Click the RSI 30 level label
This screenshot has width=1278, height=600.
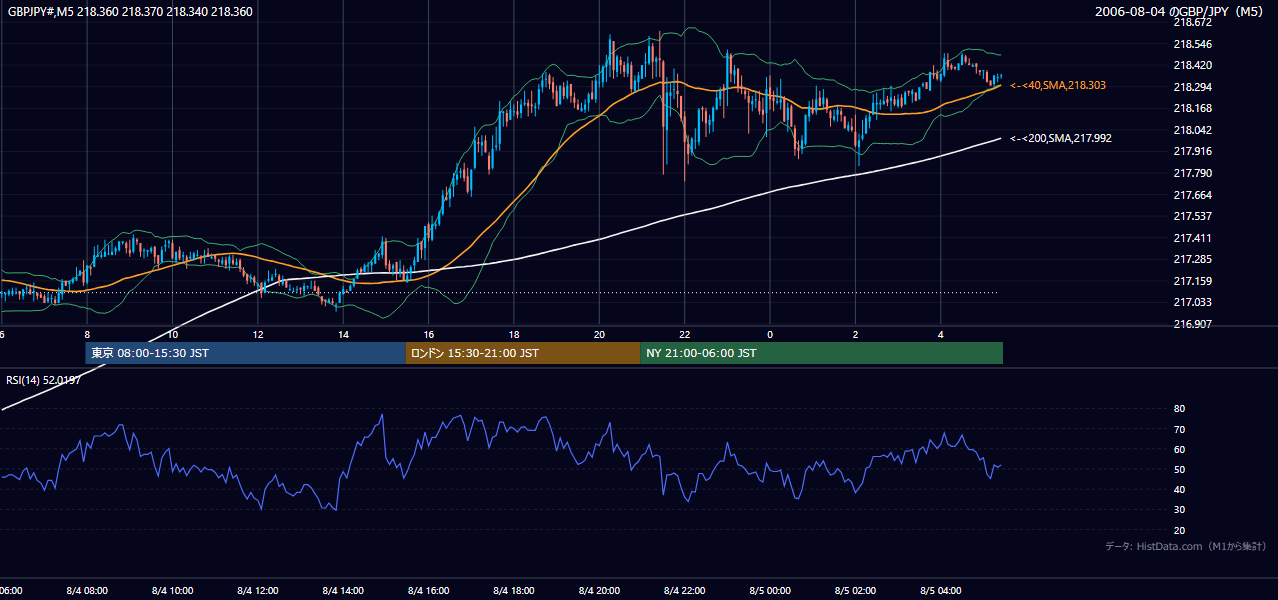[1179, 510]
